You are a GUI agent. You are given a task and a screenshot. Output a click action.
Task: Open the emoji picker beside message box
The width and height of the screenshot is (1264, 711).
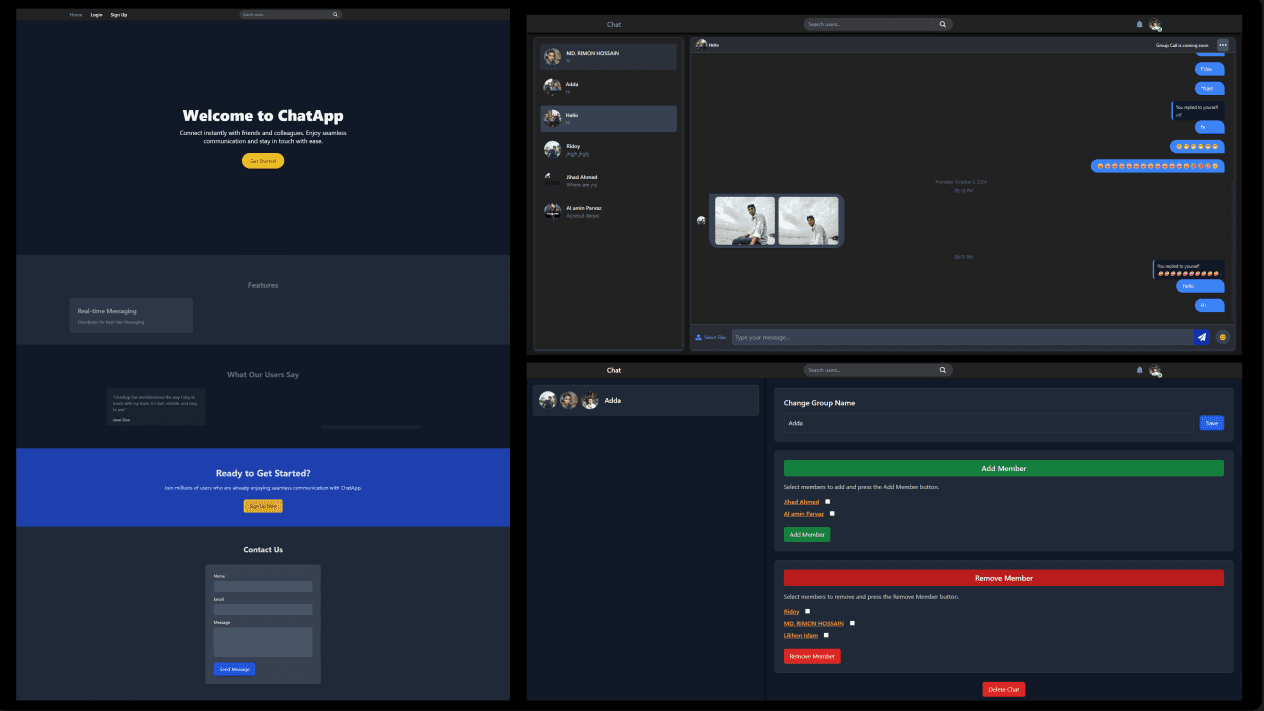pyautogui.click(x=1222, y=337)
